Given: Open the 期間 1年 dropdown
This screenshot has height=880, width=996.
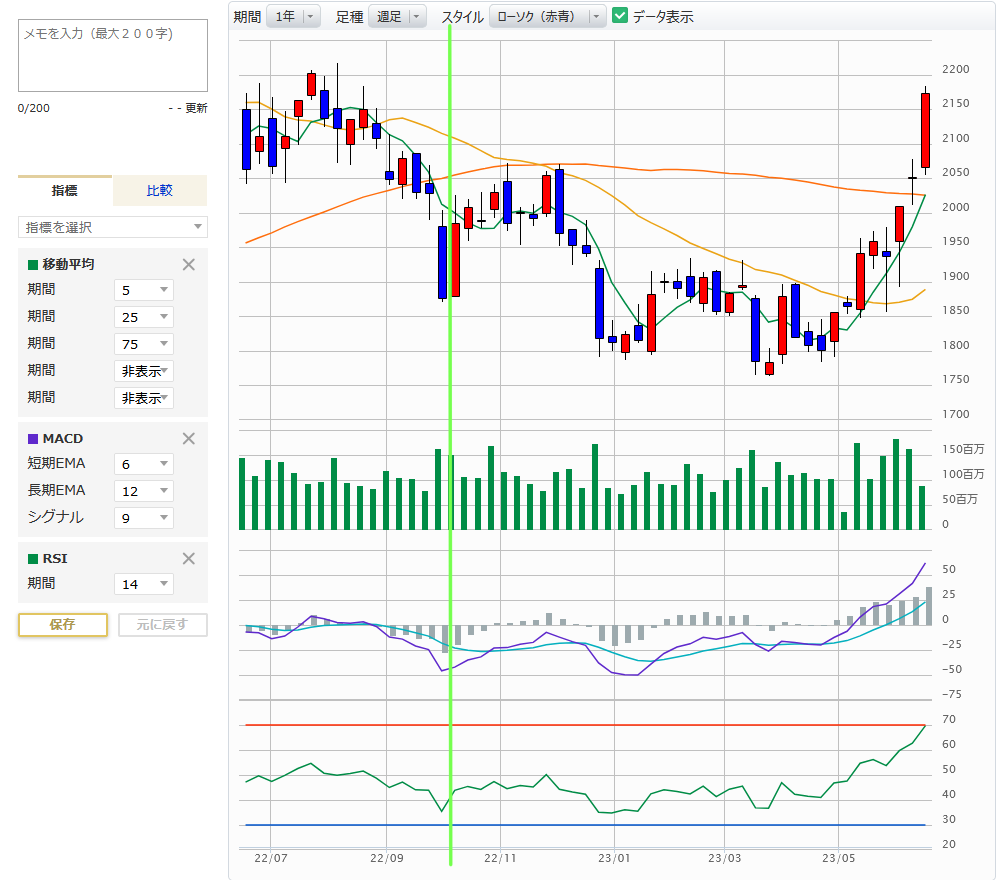Looking at the screenshot, I should click(293, 16).
